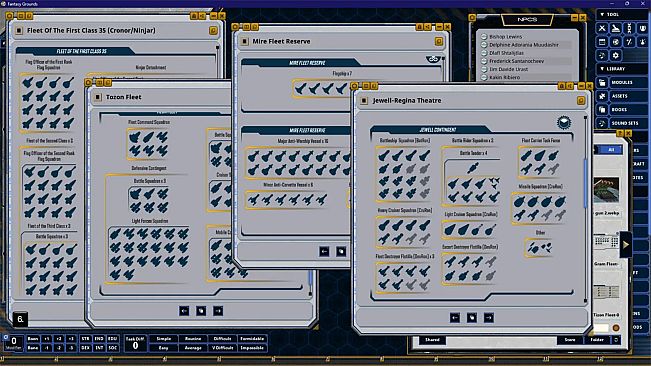The width and height of the screenshot is (651, 366).
Task: Open NPC Delphine Adorania Muudashir
Action: pyautogui.click(x=523, y=45)
